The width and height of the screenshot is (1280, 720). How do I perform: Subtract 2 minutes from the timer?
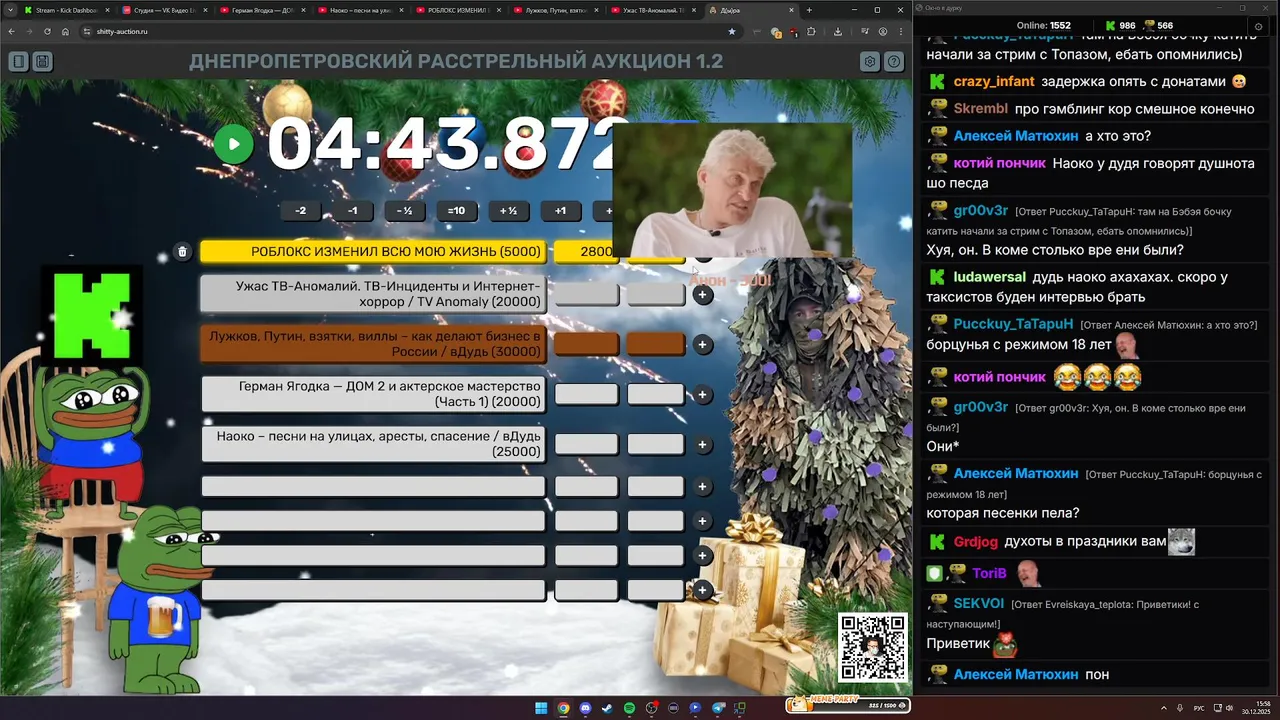click(300, 211)
